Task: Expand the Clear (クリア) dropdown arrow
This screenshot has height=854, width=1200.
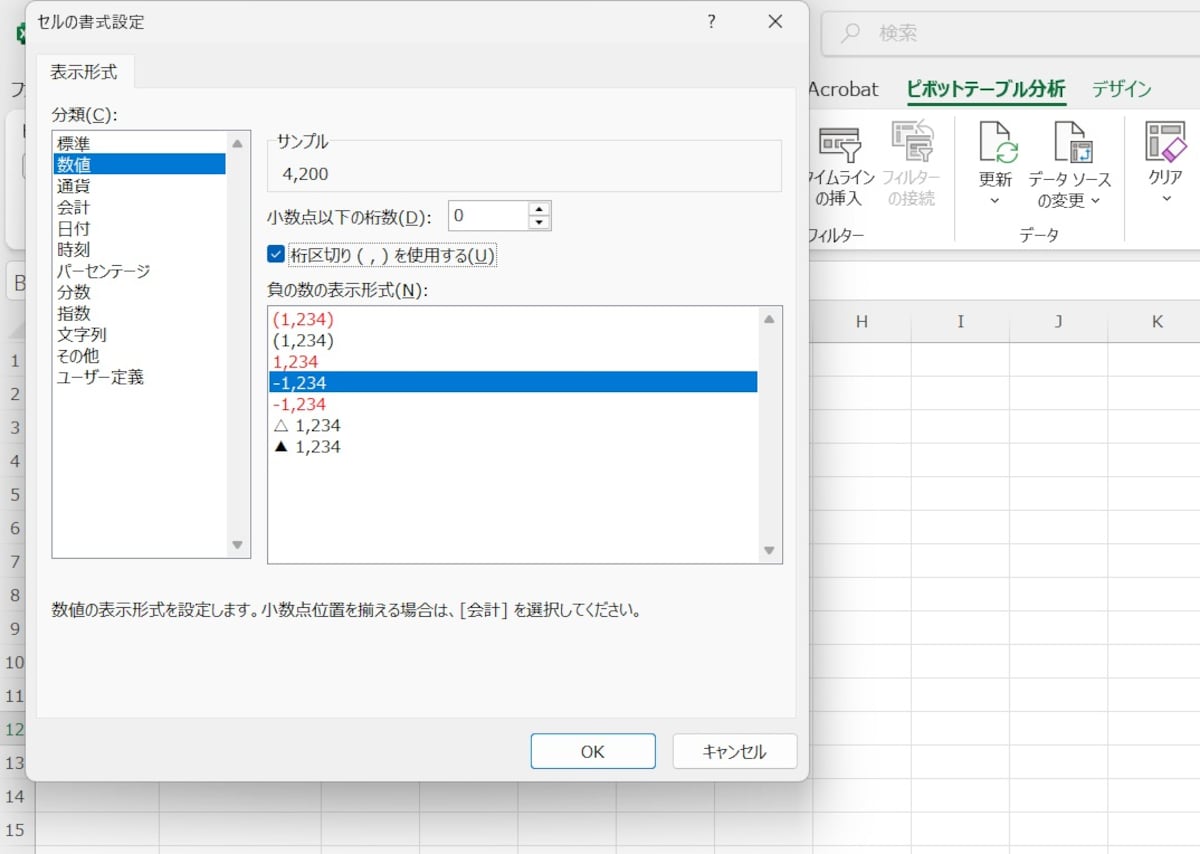Action: point(1165,199)
